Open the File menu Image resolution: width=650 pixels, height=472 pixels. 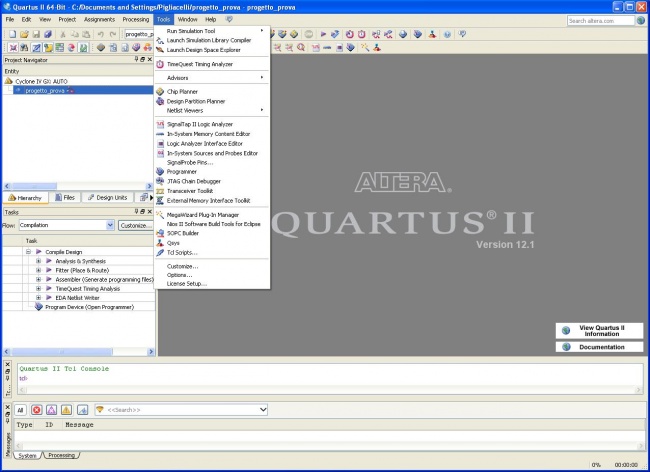(10, 19)
